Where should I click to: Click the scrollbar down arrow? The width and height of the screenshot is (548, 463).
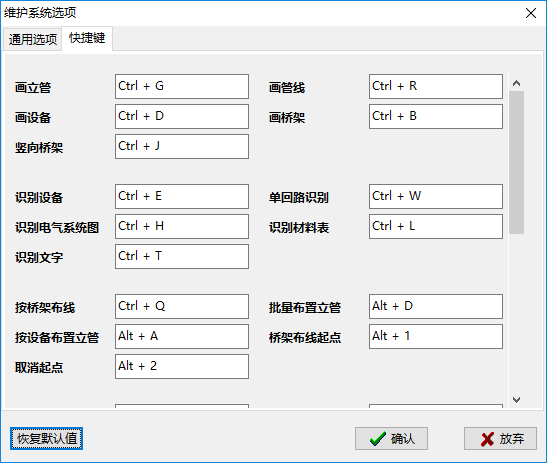517,399
